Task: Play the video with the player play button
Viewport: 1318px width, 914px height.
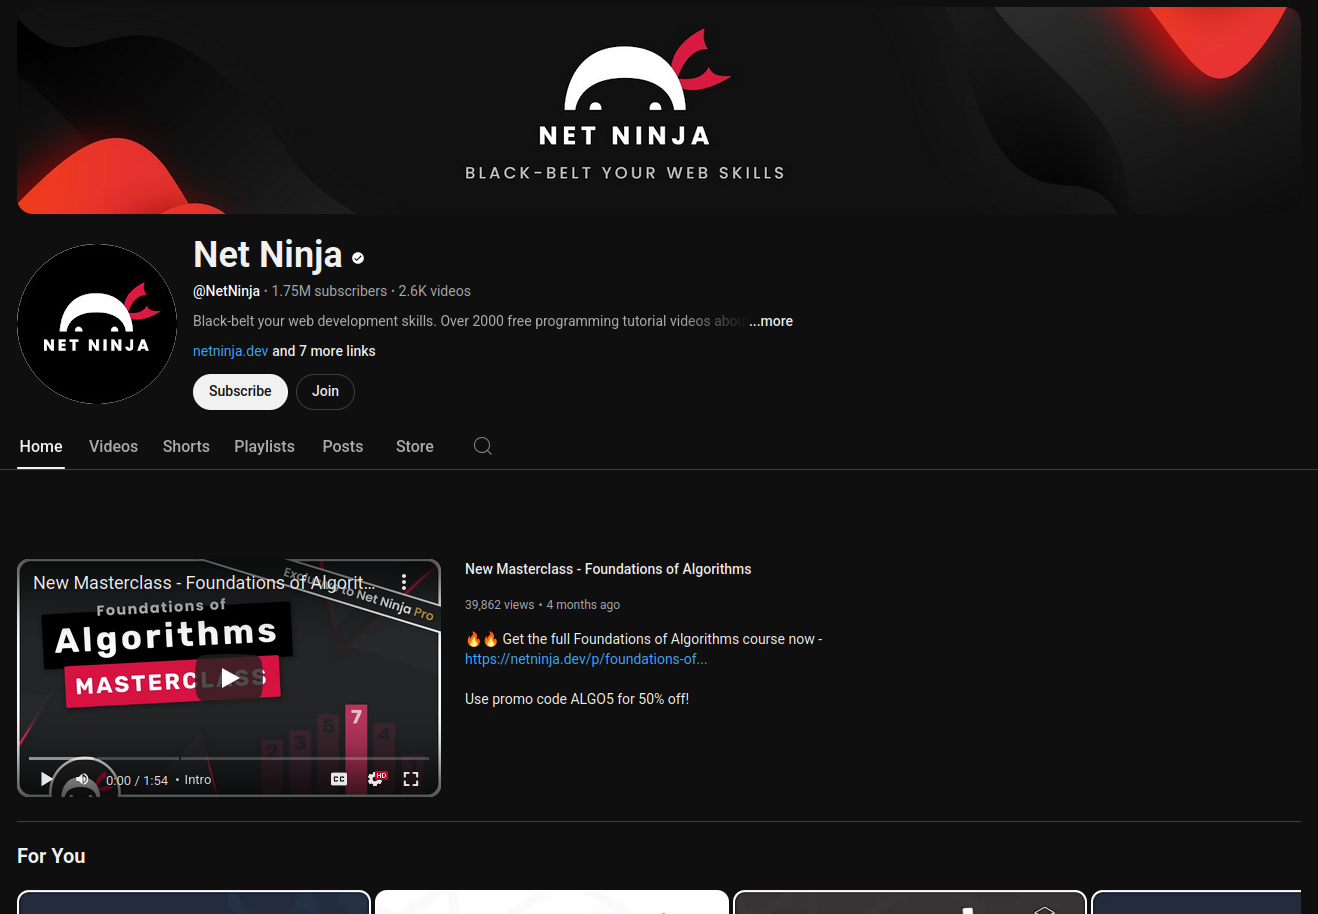Action: [x=46, y=778]
